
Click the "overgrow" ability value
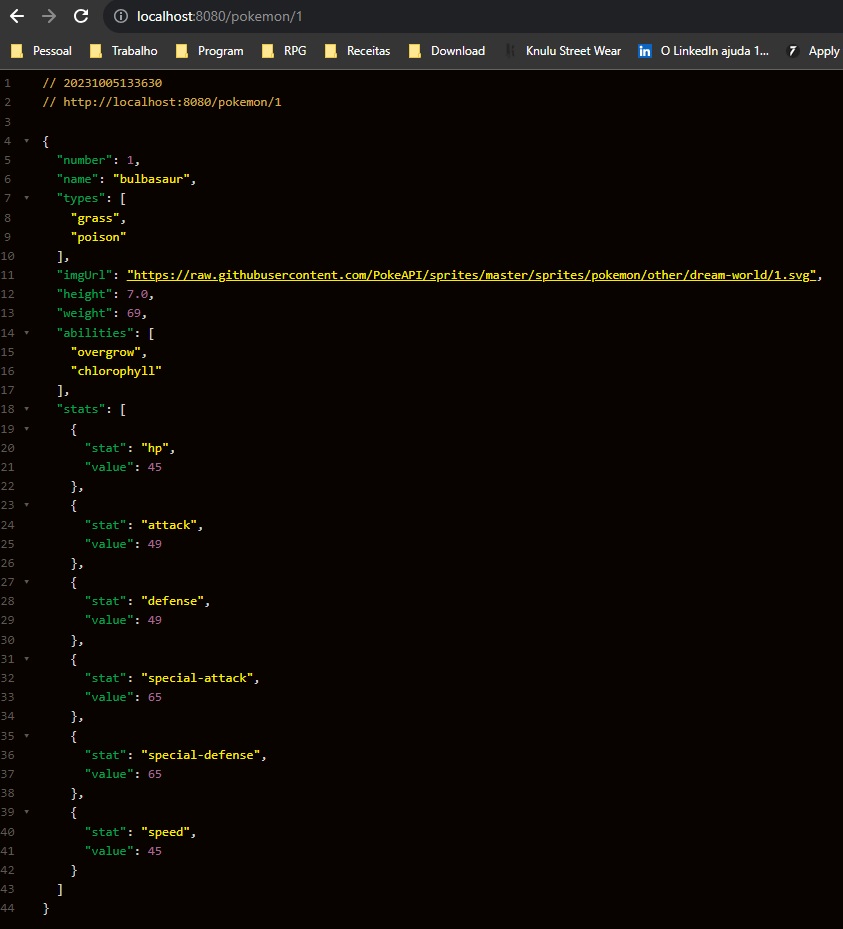[105, 352]
